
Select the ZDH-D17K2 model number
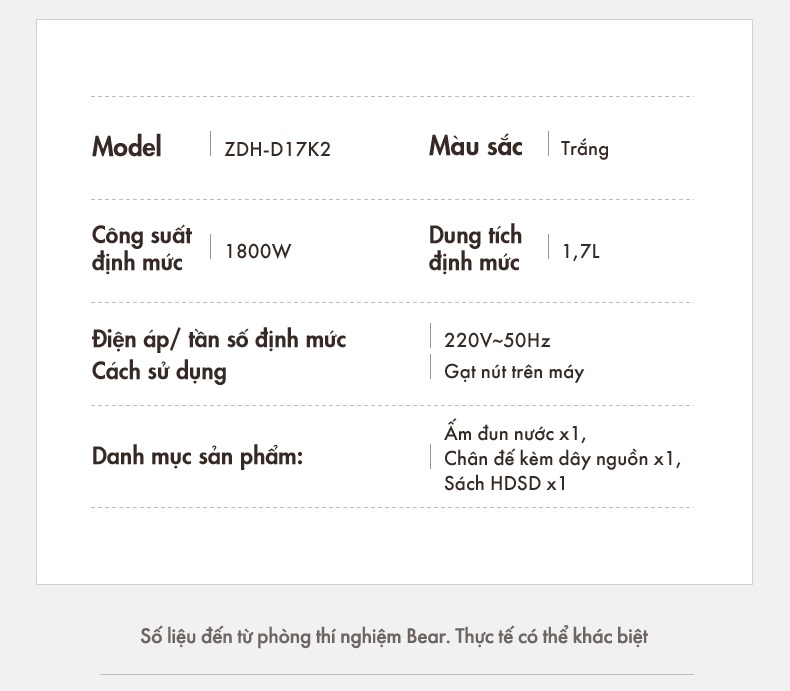(277, 150)
